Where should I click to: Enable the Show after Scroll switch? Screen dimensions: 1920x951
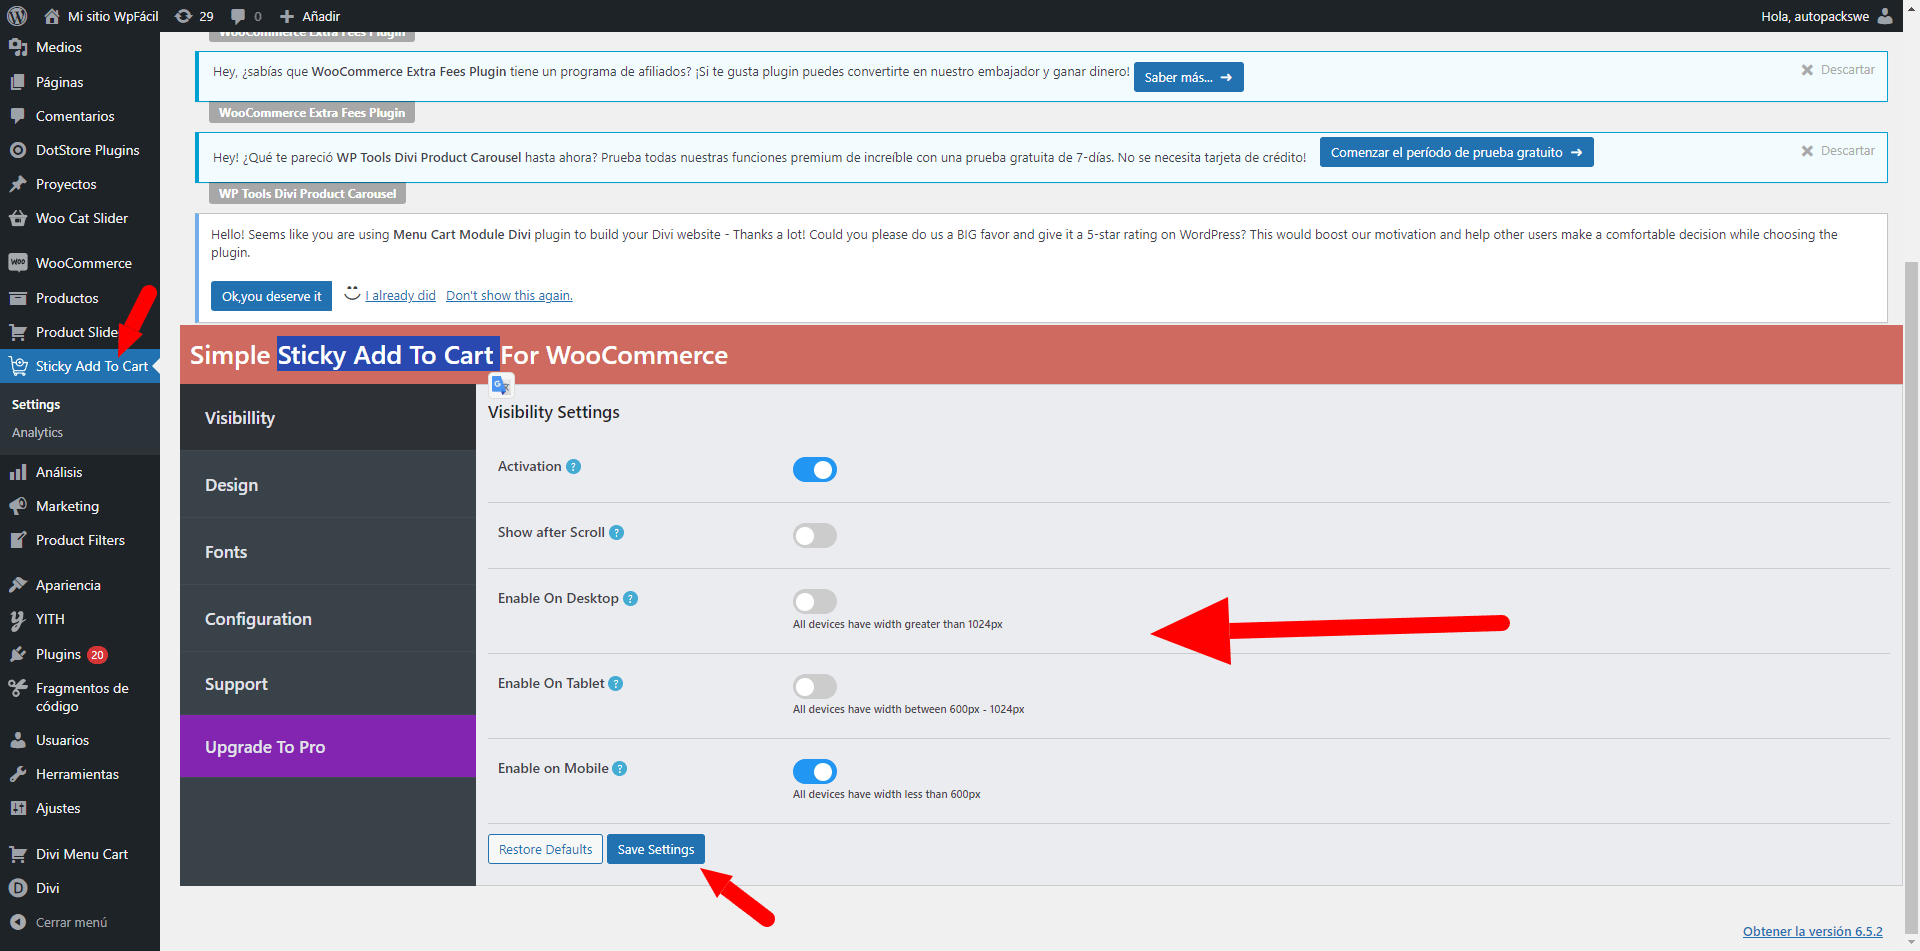coord(815,536)
